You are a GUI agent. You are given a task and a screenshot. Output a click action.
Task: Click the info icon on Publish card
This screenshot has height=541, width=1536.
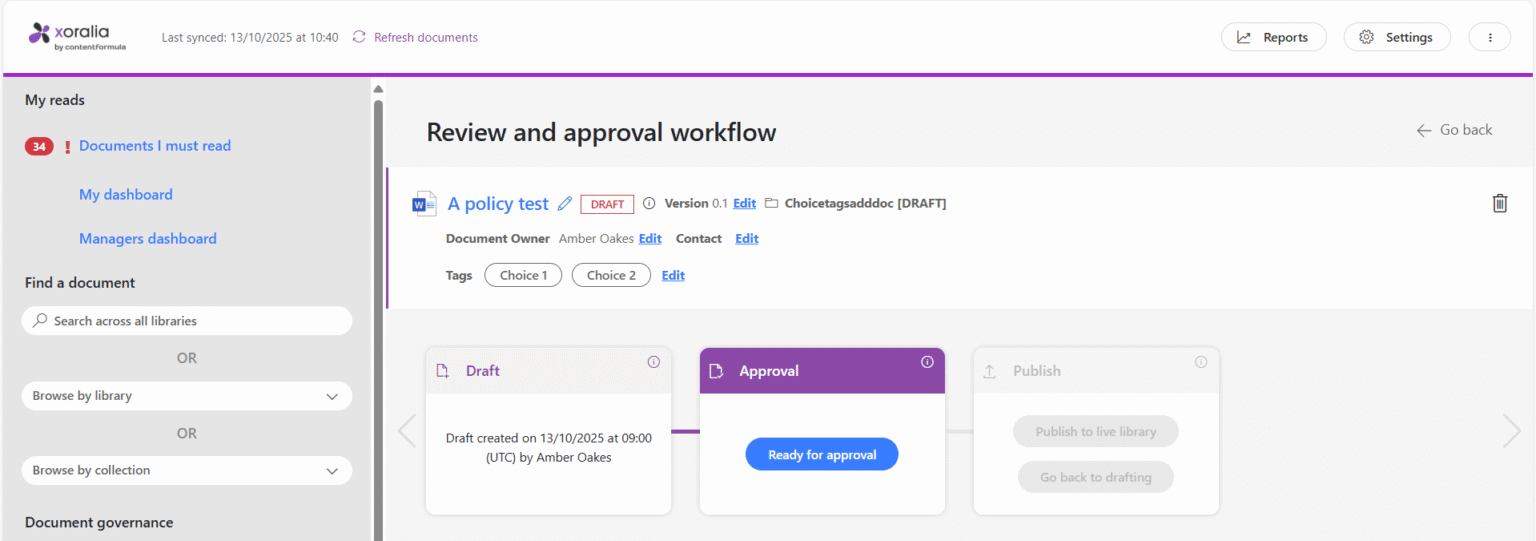point(1201,362)
